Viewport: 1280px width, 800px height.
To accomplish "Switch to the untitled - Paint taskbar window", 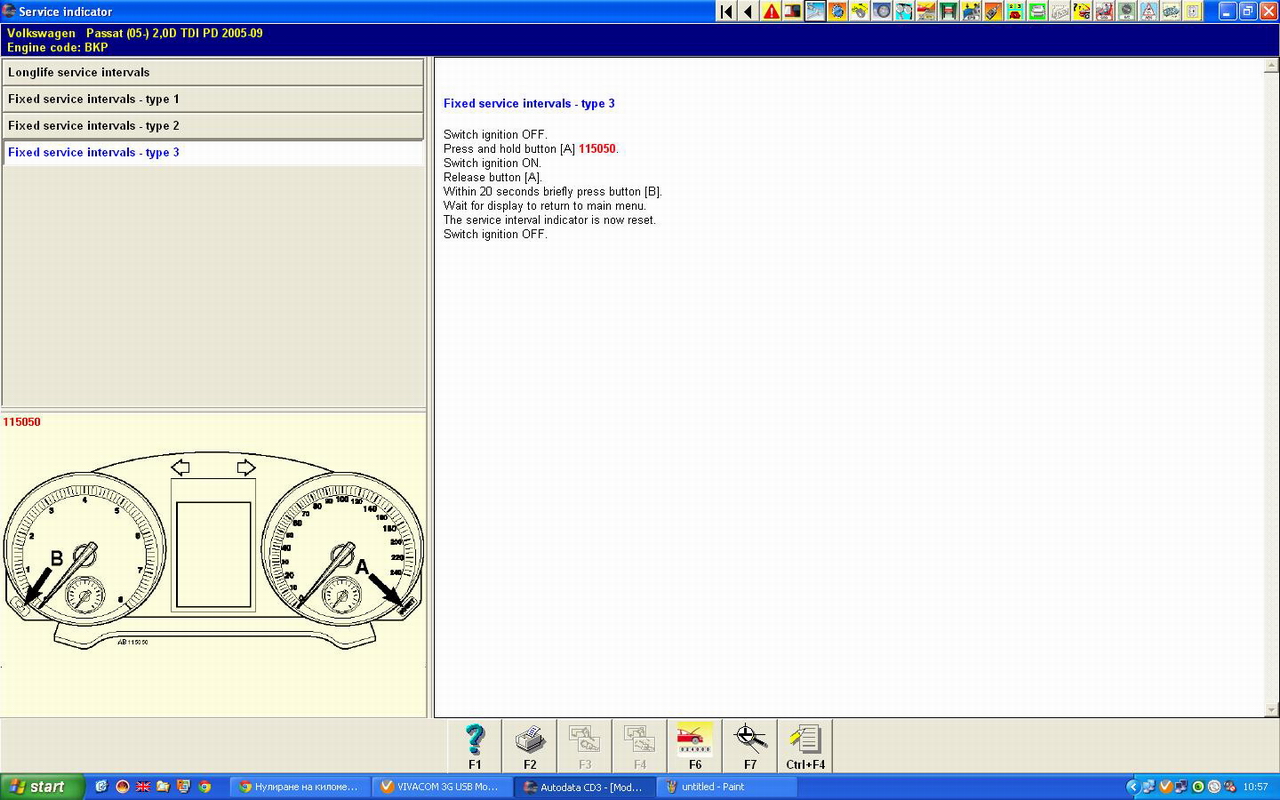I will point(726,787).
